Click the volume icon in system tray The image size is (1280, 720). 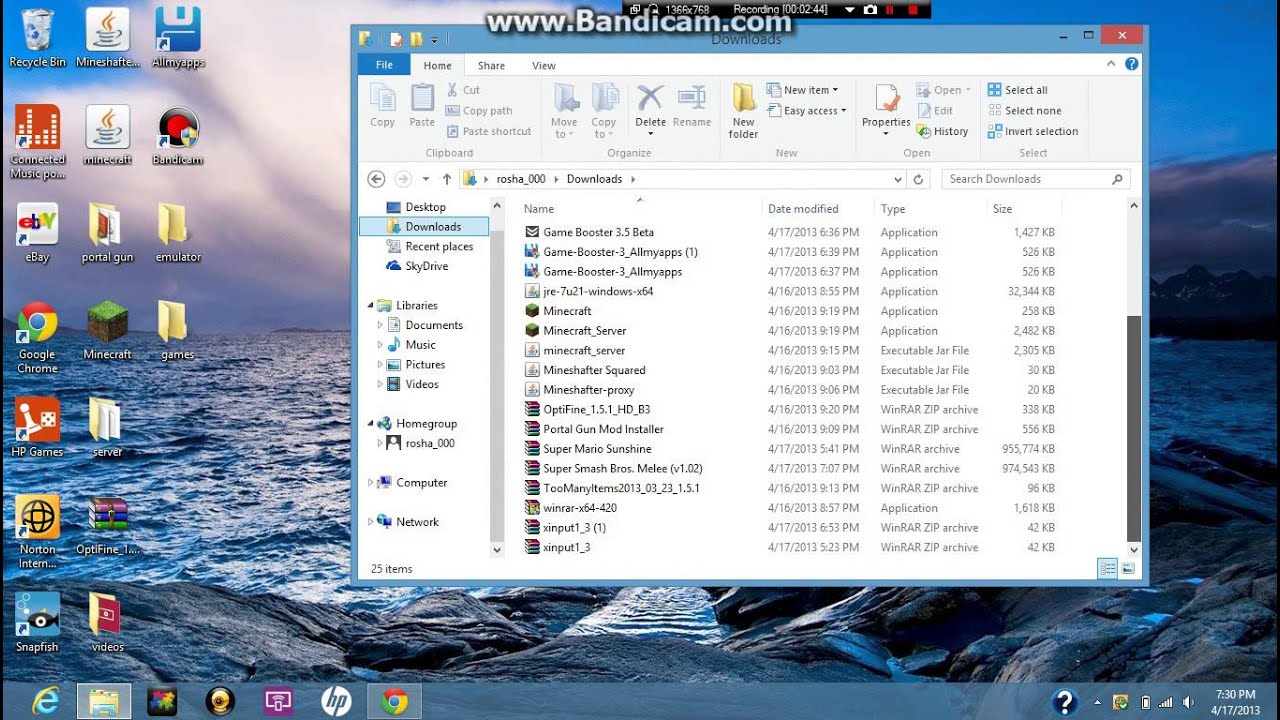(1189, 702)
